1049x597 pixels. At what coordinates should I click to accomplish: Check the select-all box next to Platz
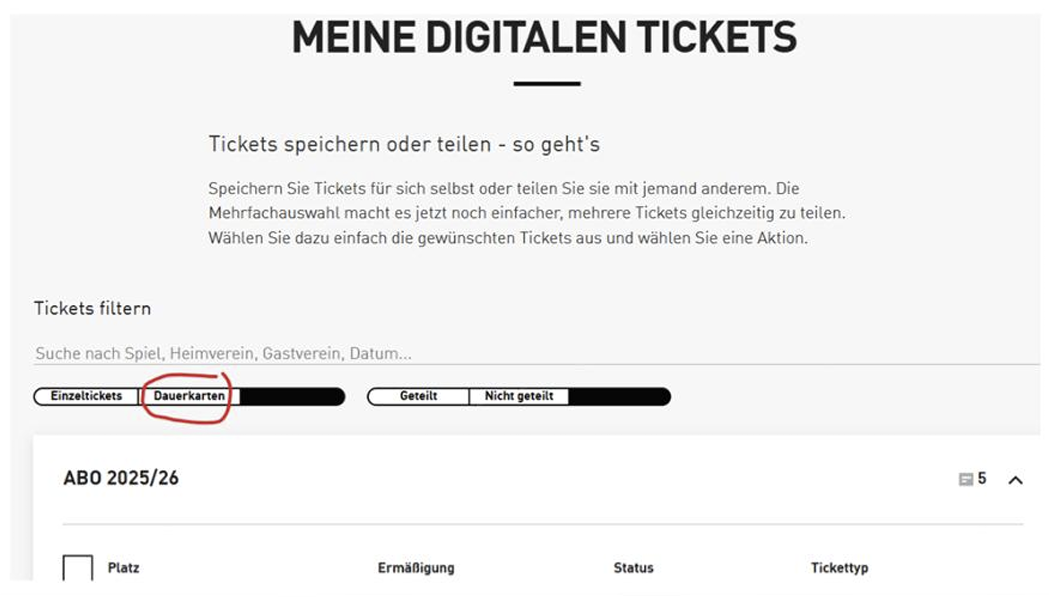point(77,570)
